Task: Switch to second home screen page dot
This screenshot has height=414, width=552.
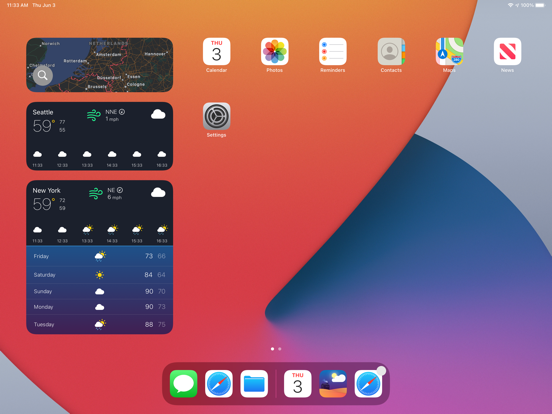Action: [280, 349]
